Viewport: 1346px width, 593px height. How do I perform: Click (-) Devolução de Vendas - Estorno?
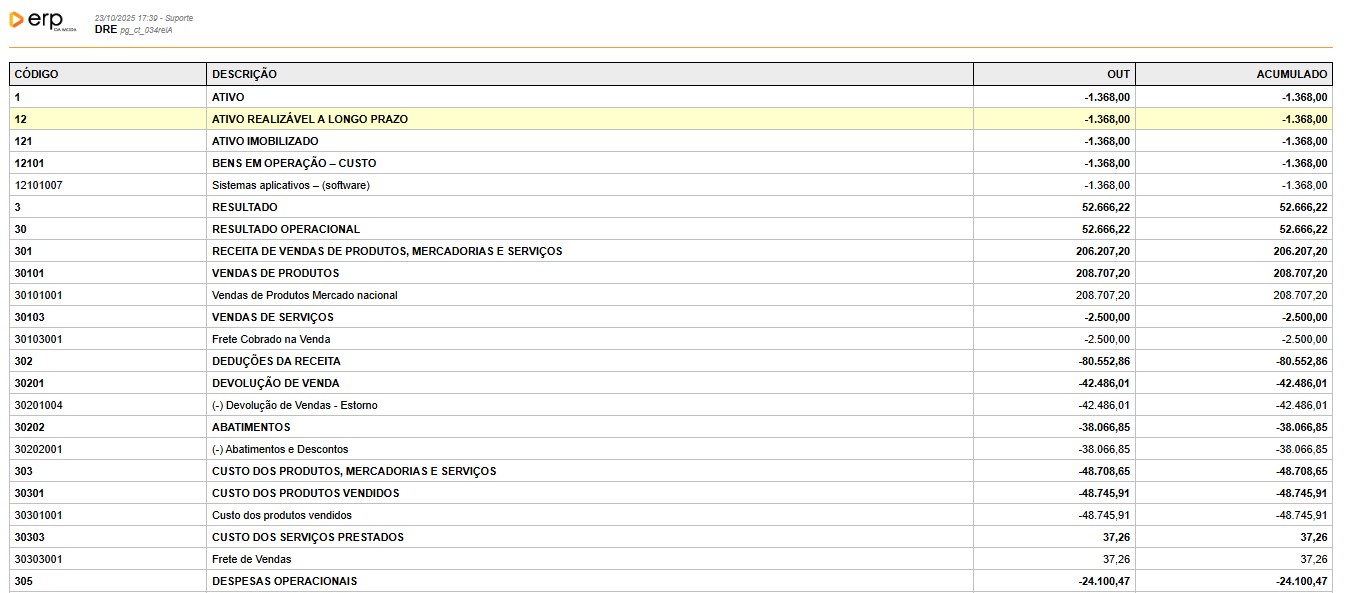tap(294, 405)
